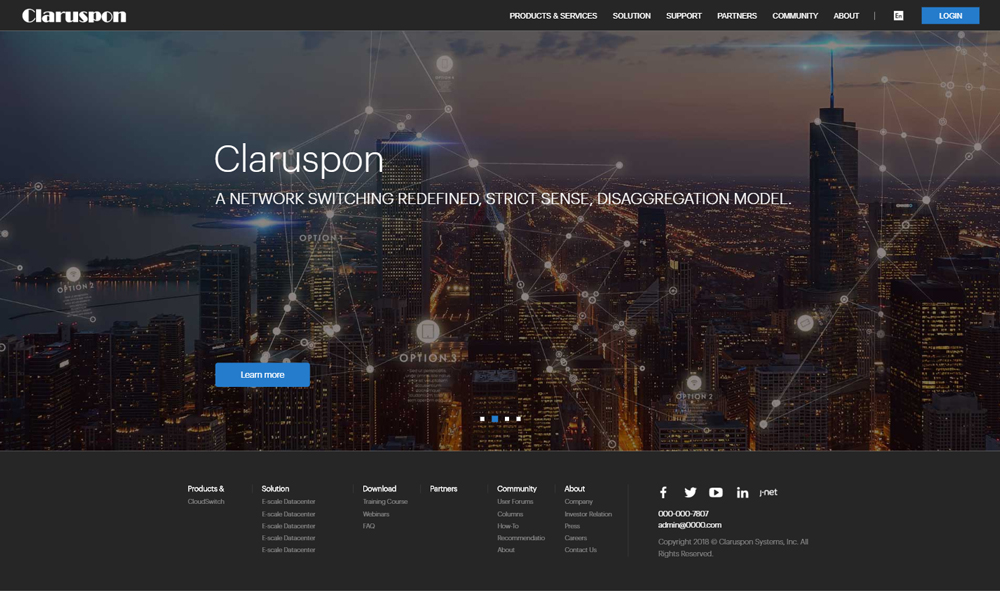The image size is (1000, 591).
Task: Expand the Community navigation menu
Action: [x=795, y=16]
